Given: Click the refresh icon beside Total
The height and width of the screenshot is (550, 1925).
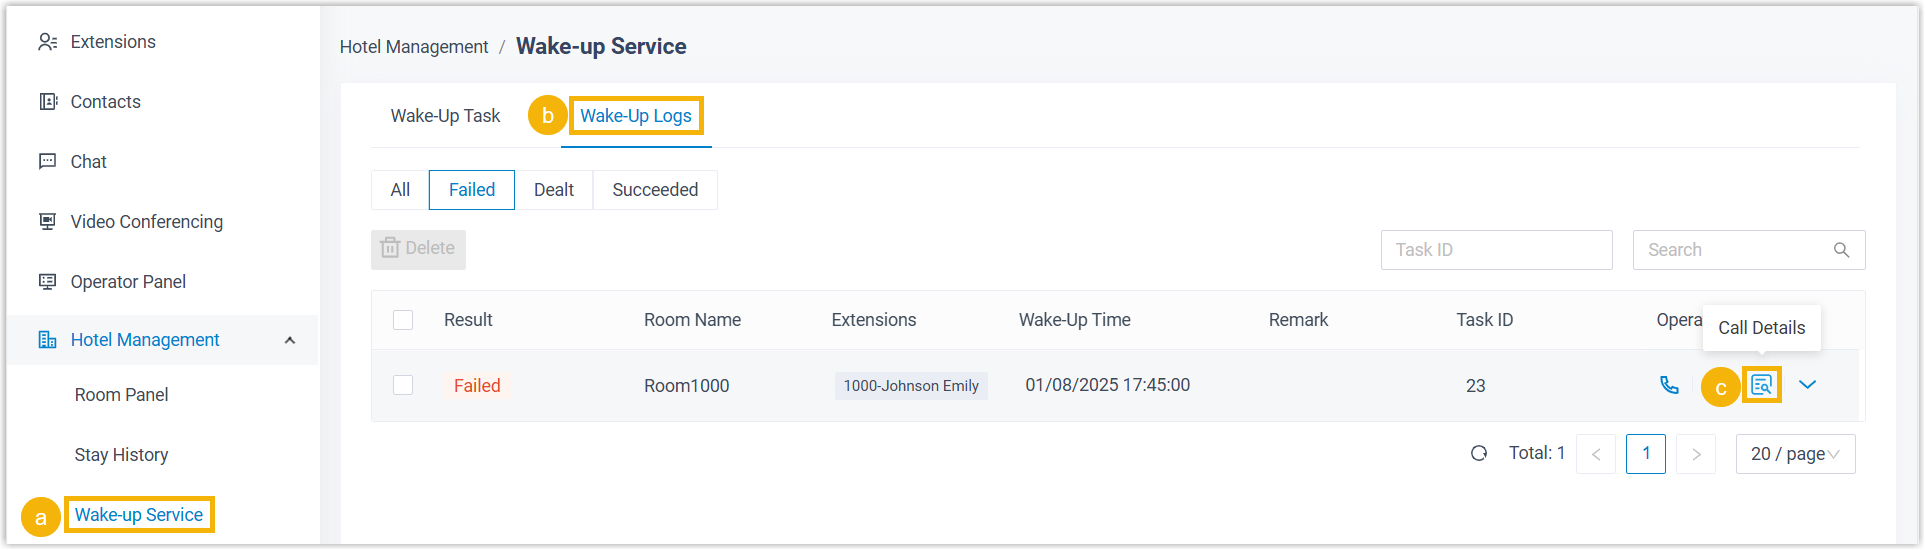Looking at the screenshot, I should [x=1479, y=454].
